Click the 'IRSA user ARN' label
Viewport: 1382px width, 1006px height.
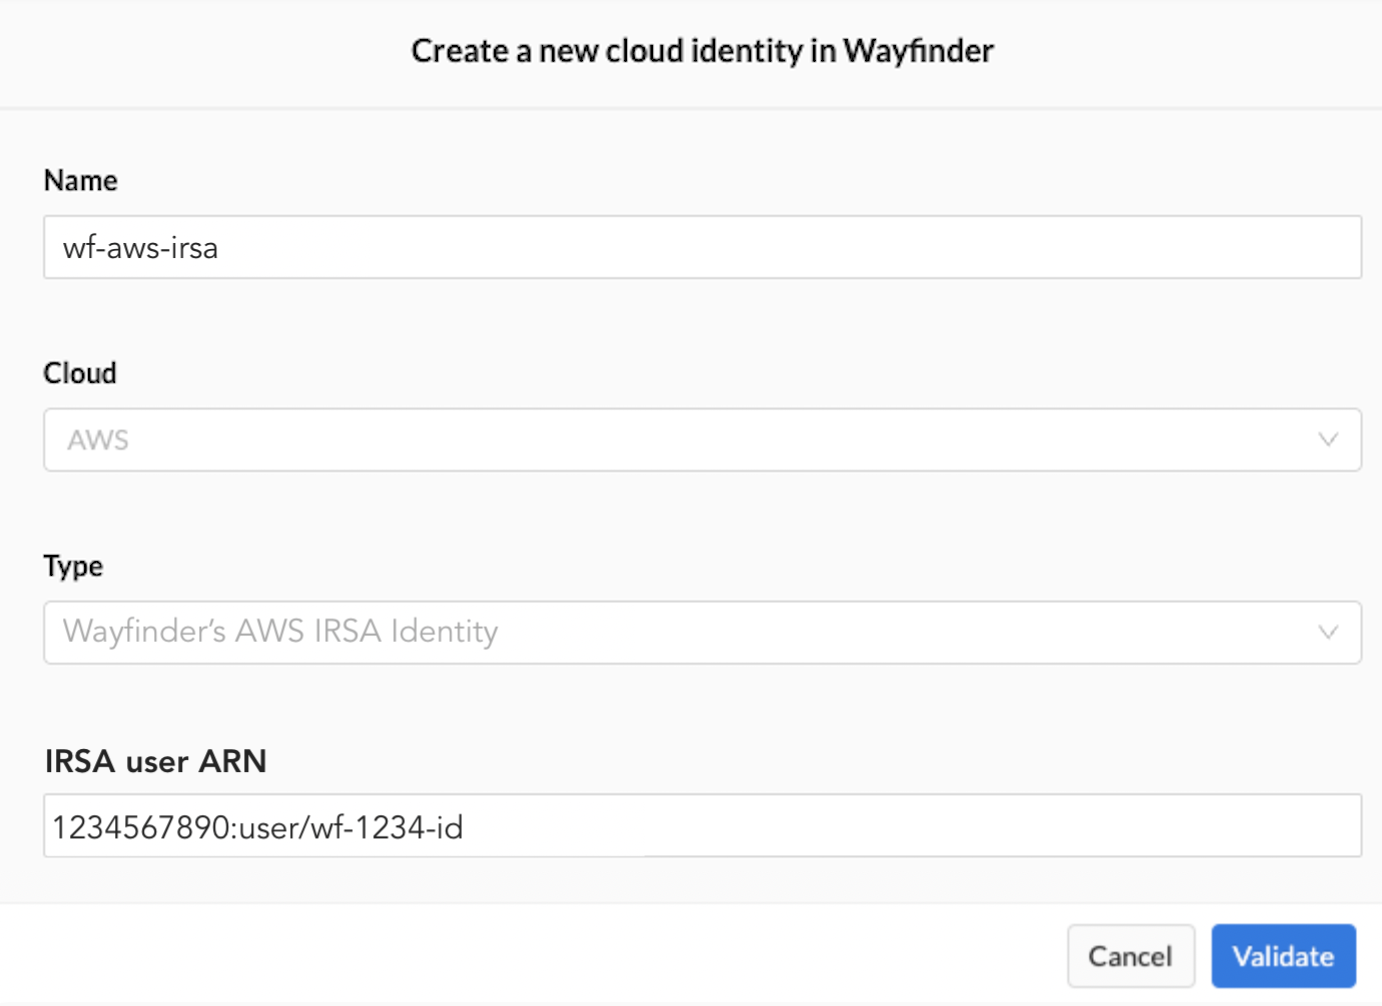155,761
